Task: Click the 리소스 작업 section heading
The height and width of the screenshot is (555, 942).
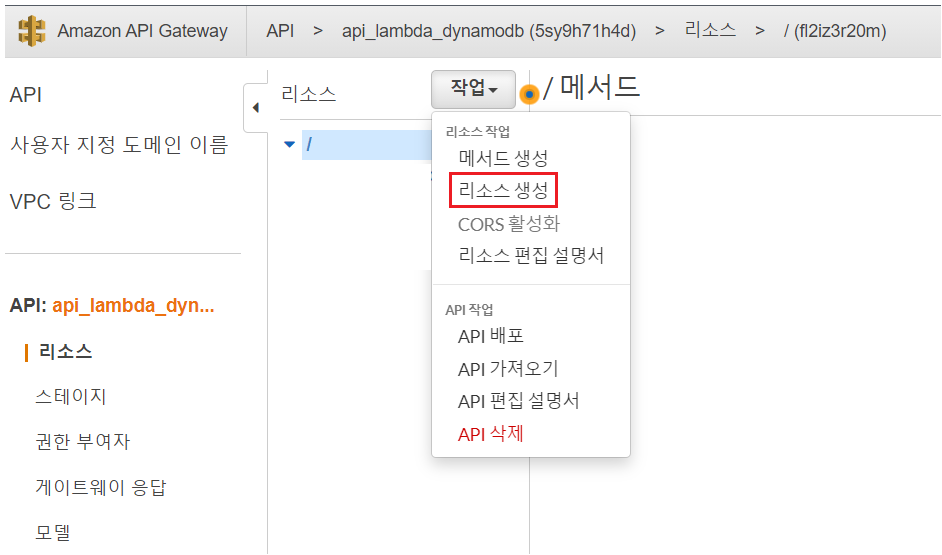Action: [x=478, y=132]
